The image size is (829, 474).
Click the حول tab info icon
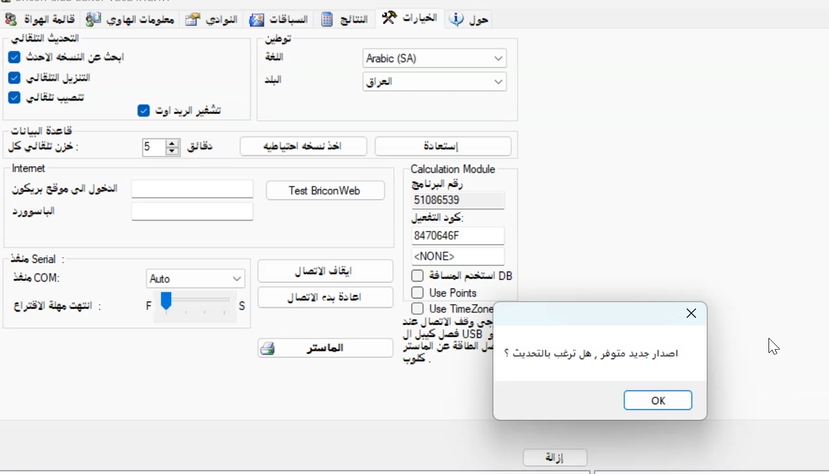[456, 19]
